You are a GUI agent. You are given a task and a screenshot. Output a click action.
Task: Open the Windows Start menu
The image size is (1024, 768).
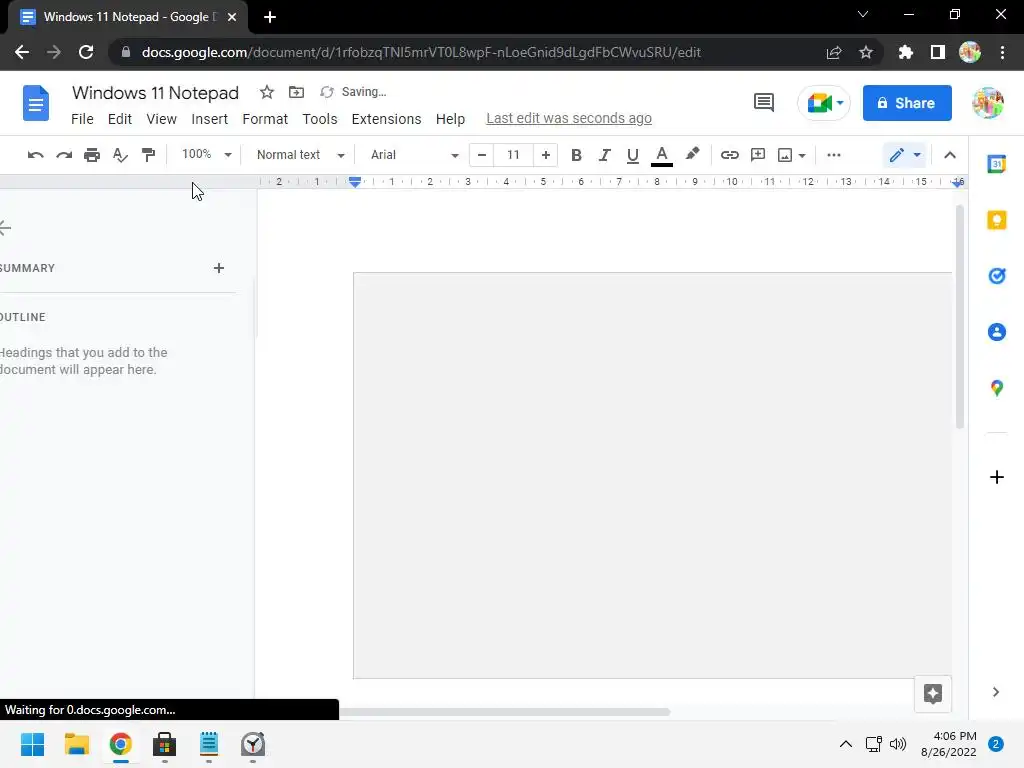pyautogui.click(x=33, y=744)
